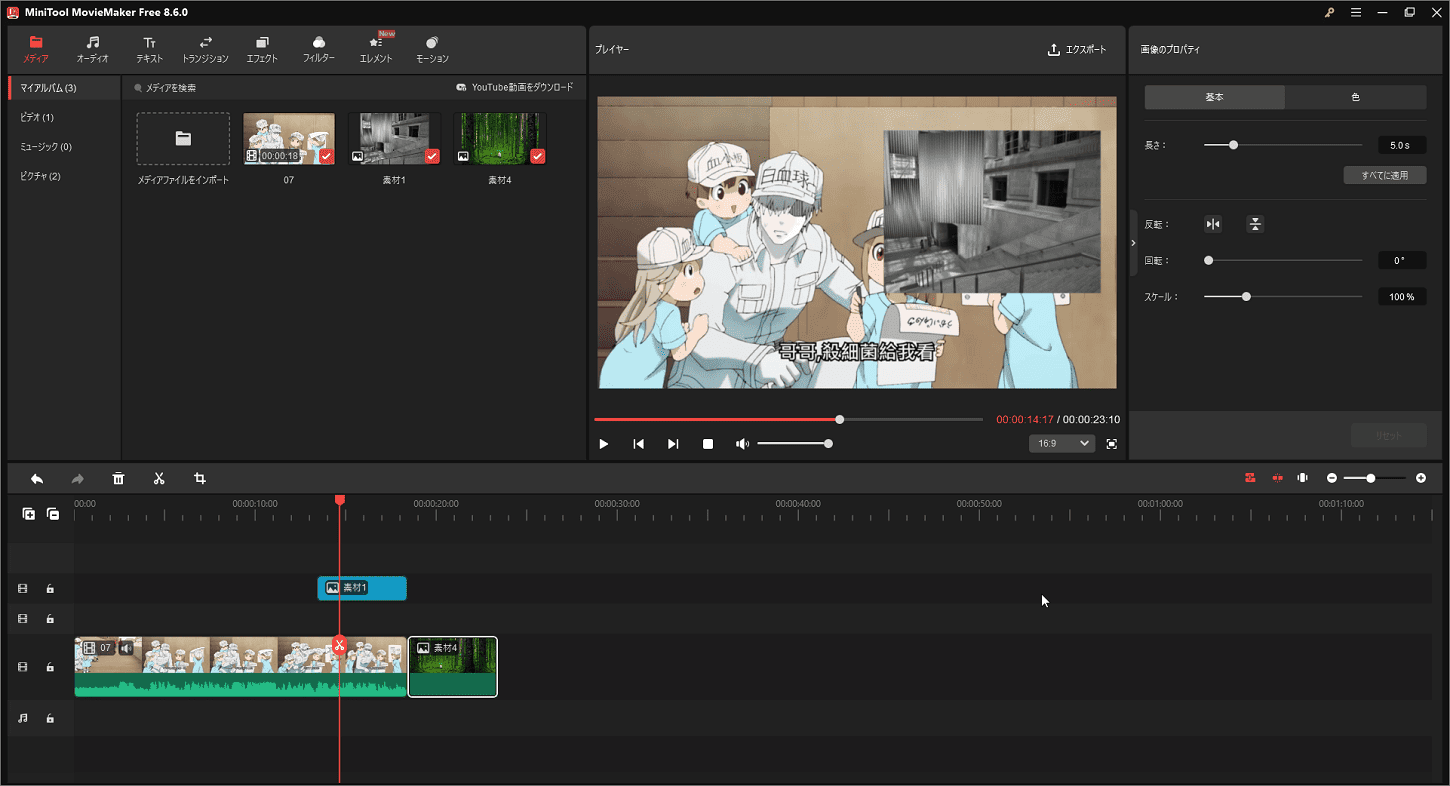Select the Crop tool icon
1450x786 pixels.
tap(199, 479)
